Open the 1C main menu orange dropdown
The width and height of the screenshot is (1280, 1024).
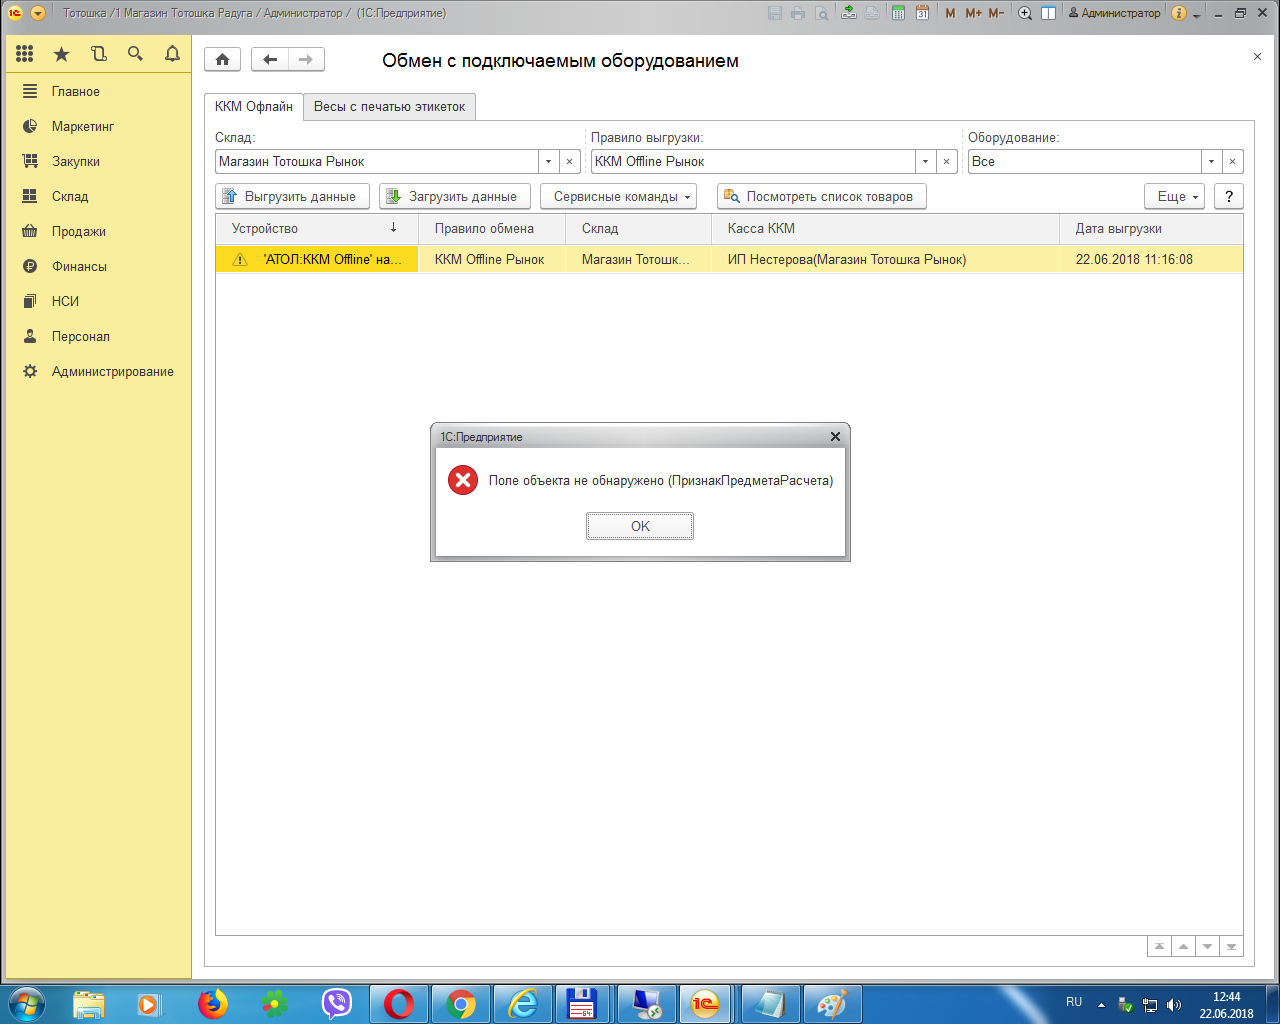point(38,13)
